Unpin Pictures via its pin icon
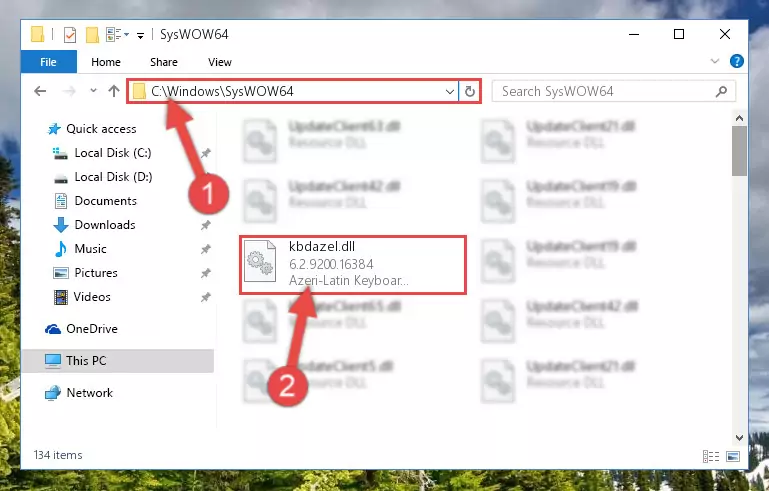 [205, 273]
